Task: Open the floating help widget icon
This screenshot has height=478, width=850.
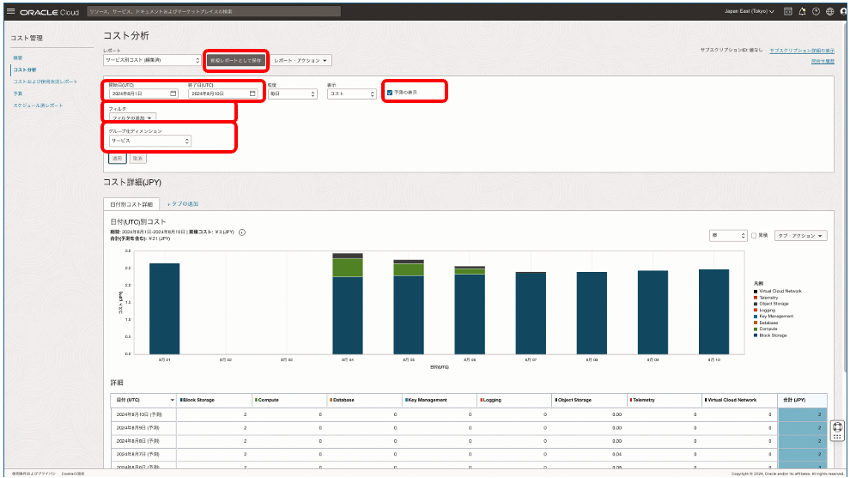Action: (x=837, y=428)
